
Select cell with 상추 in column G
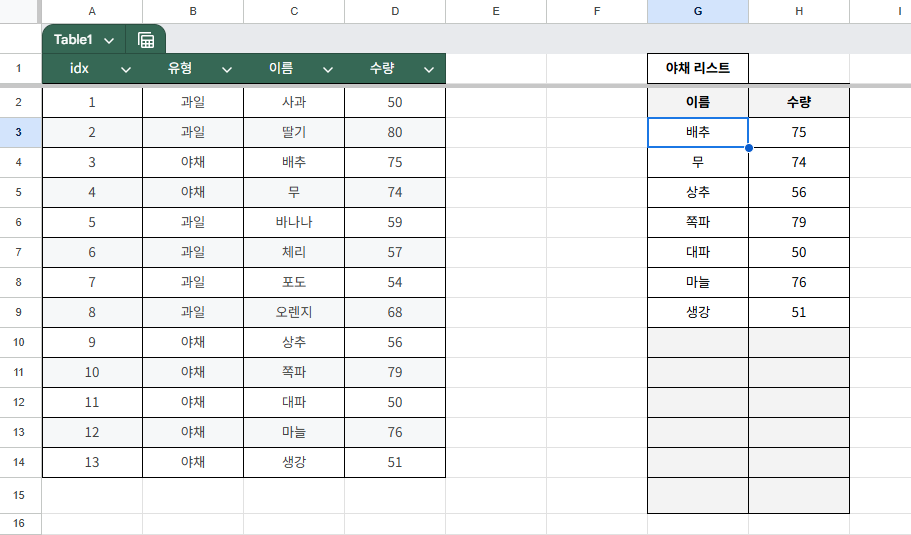(698, 192)
